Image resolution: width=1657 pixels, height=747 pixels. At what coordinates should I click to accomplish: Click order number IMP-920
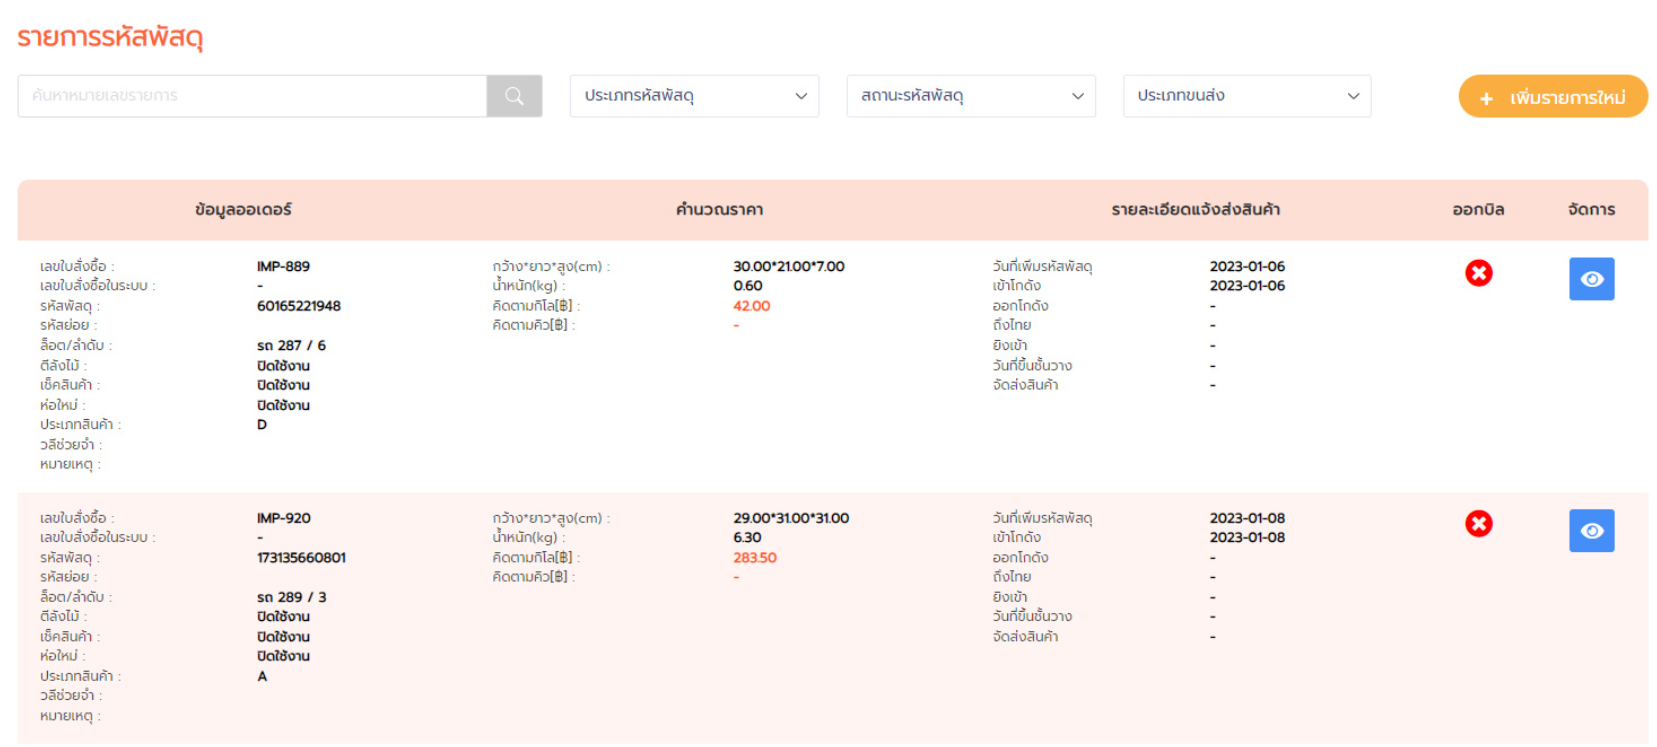tap(283, 518)
